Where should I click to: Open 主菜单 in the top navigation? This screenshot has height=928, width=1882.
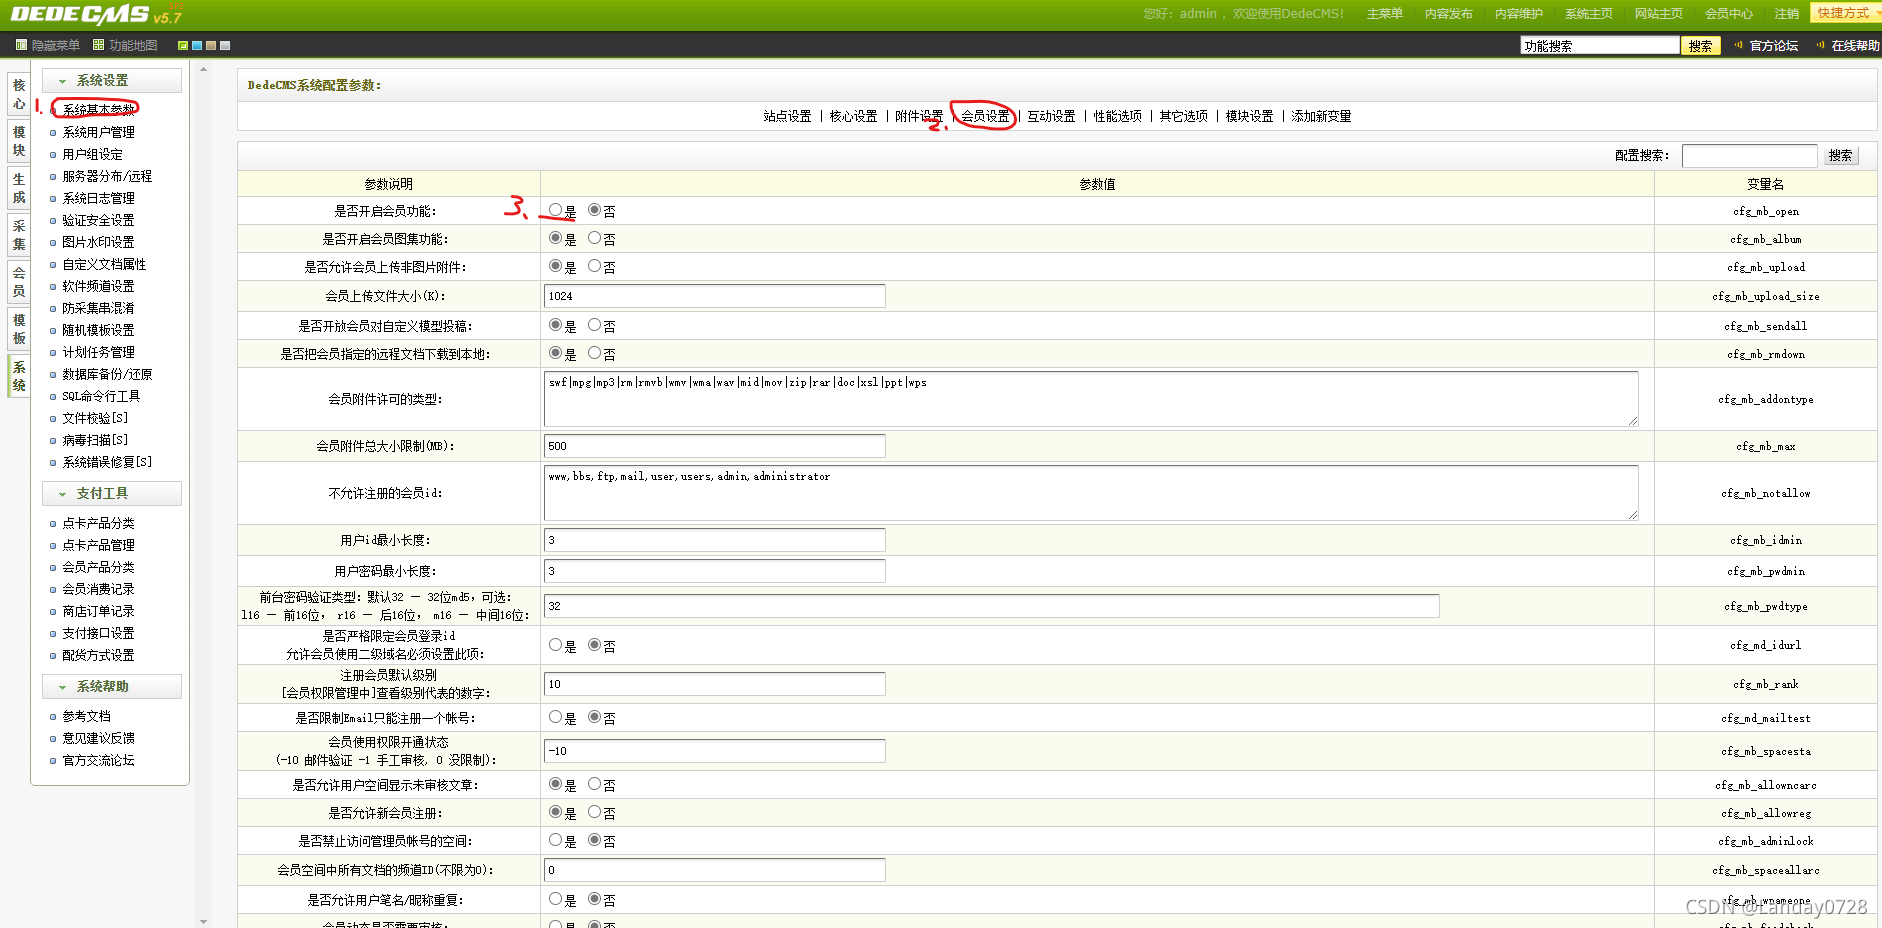pyautogui.click(x=1384, y=14)
